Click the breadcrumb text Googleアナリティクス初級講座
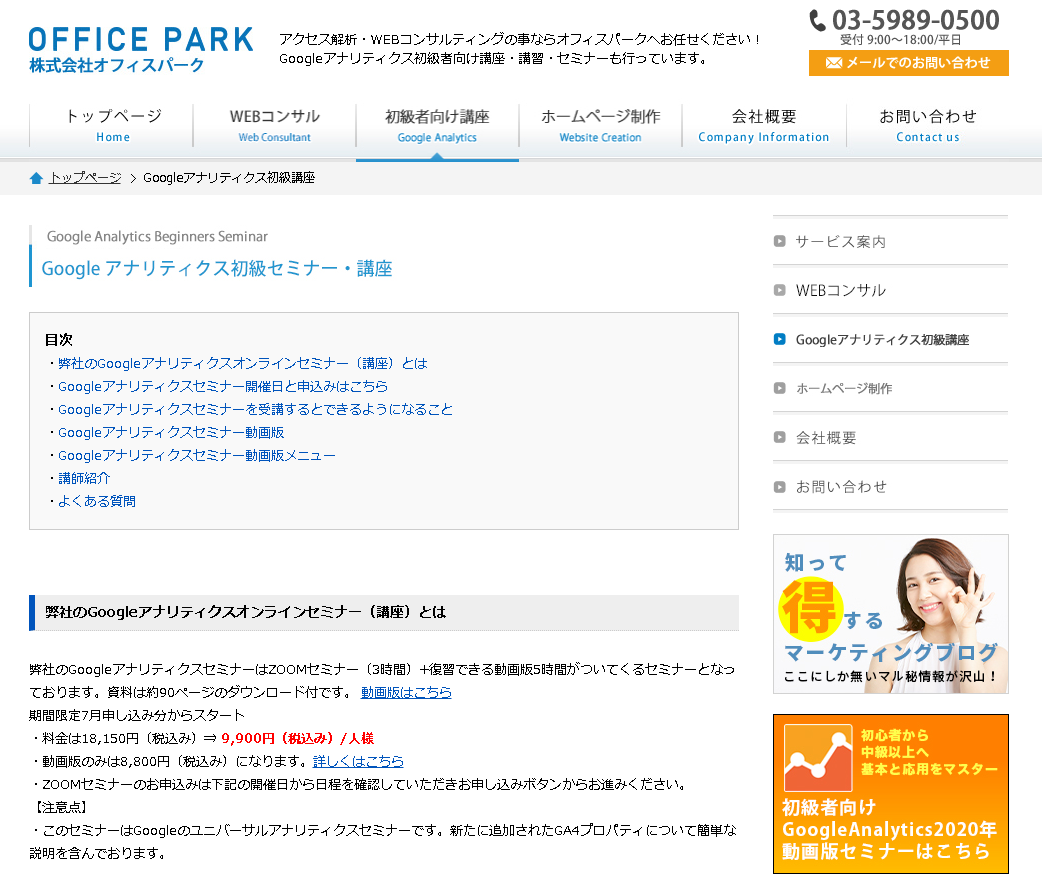 (x=229, y=177)
